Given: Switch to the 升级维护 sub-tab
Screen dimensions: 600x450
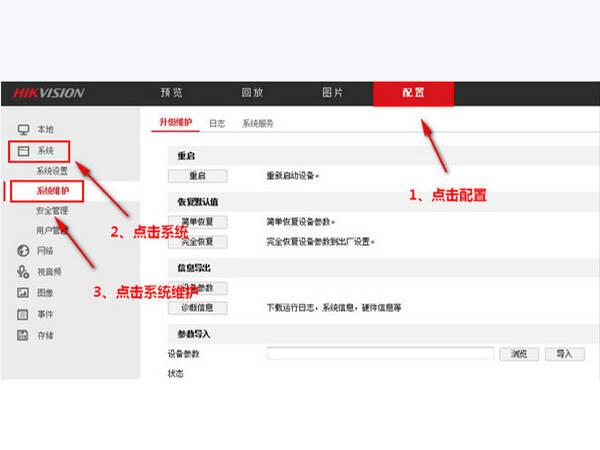Looking at the screenshot, I should coord(176,122).
